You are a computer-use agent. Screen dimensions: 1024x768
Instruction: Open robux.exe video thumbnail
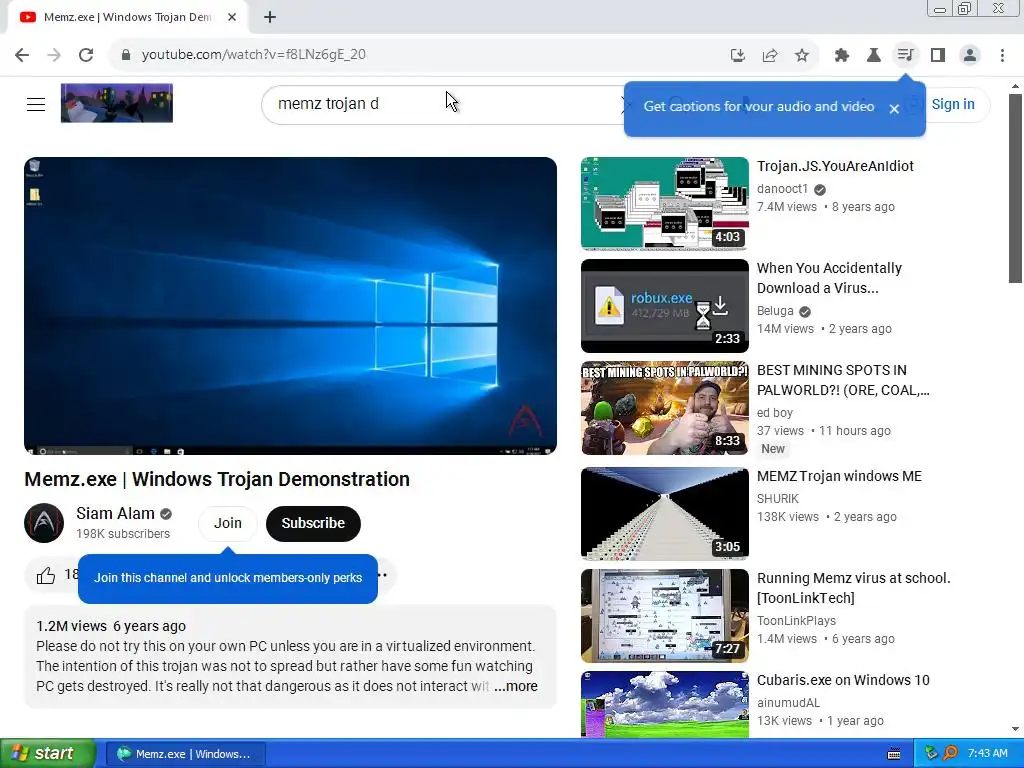[665, 306]
